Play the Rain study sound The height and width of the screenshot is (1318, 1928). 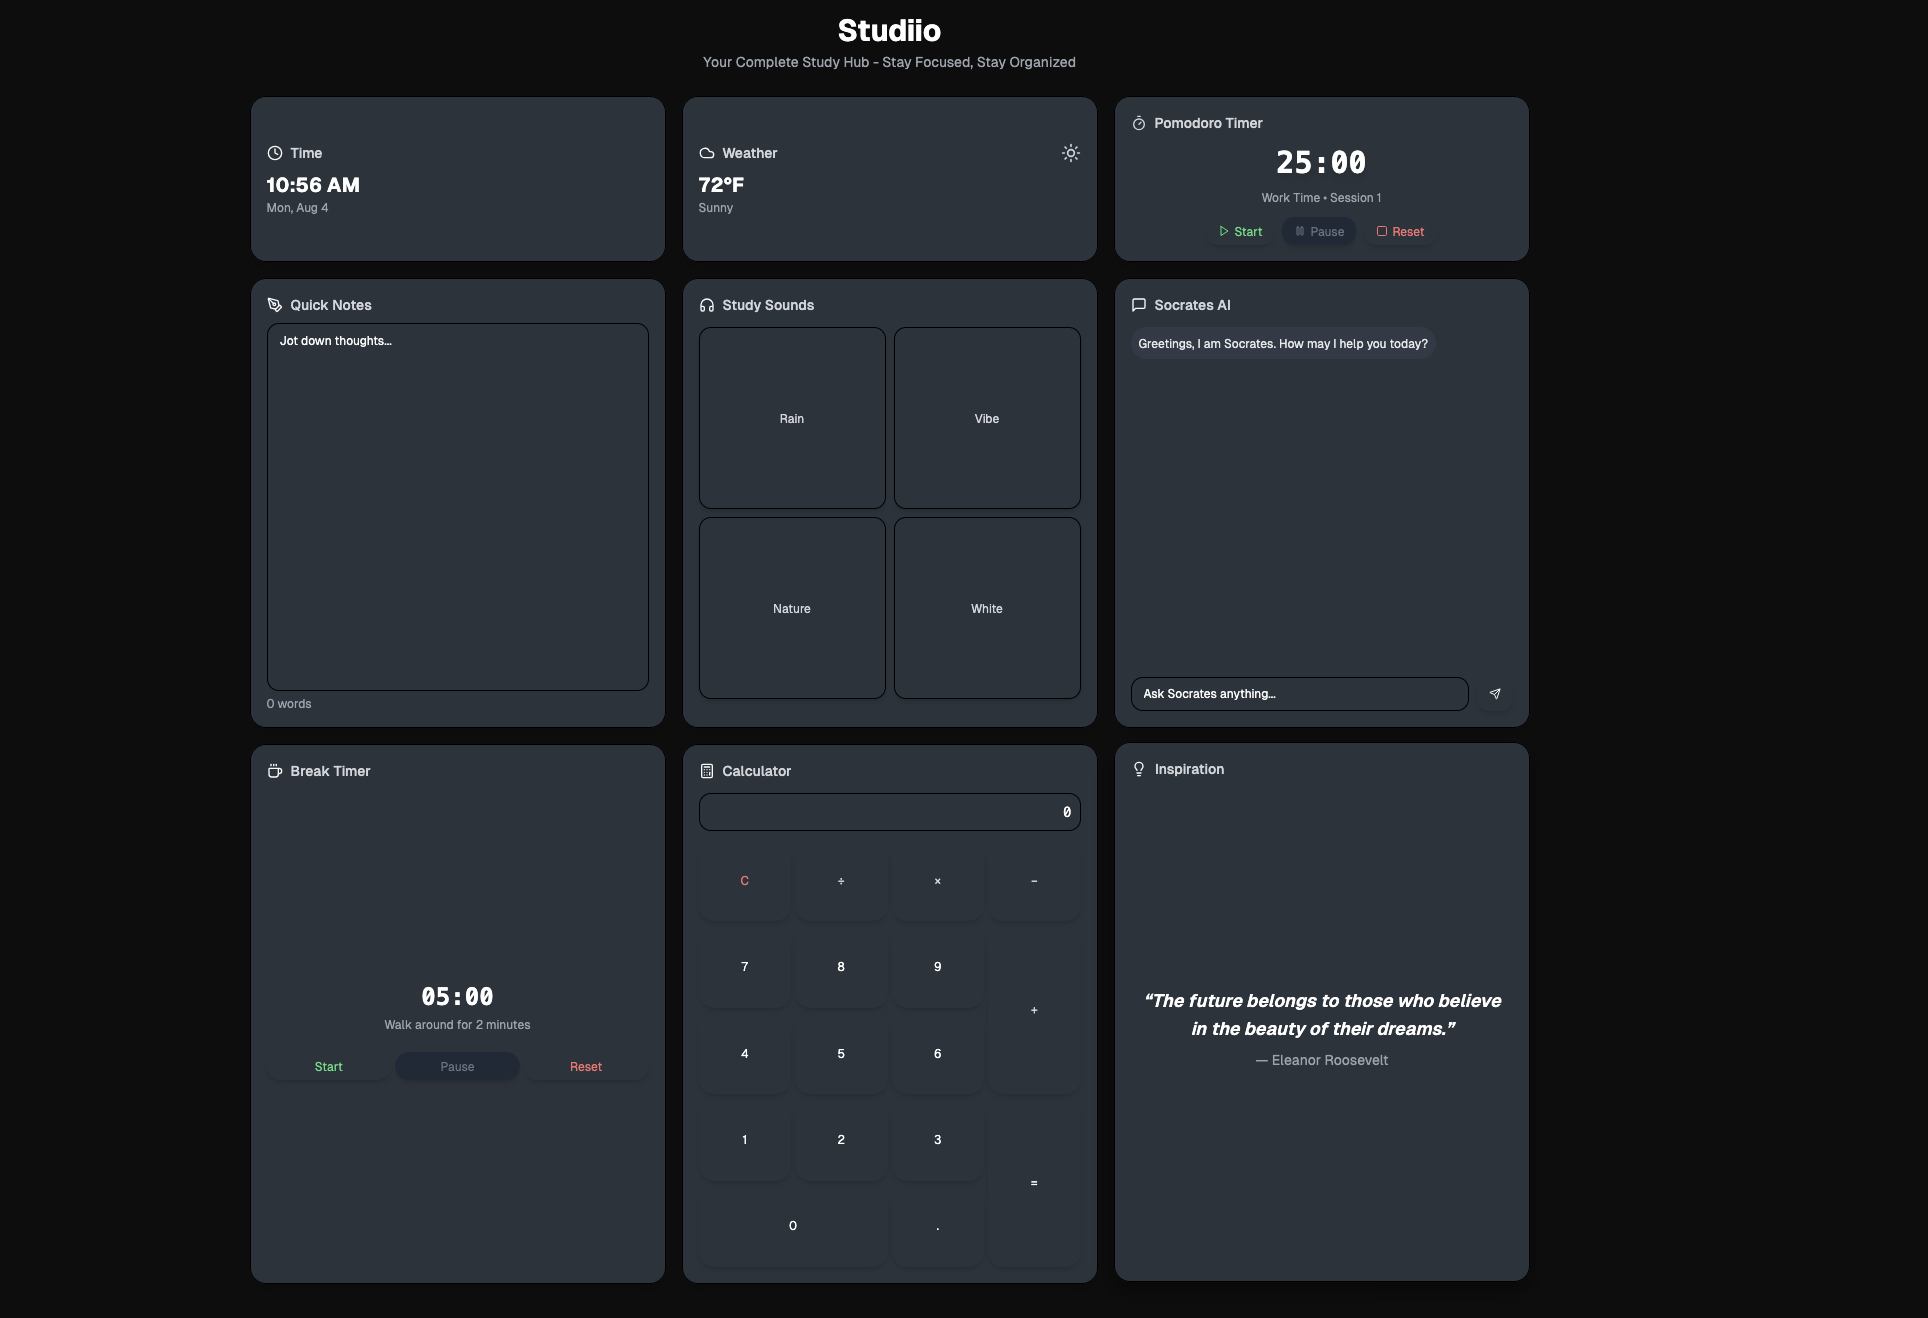pos(792,418)
